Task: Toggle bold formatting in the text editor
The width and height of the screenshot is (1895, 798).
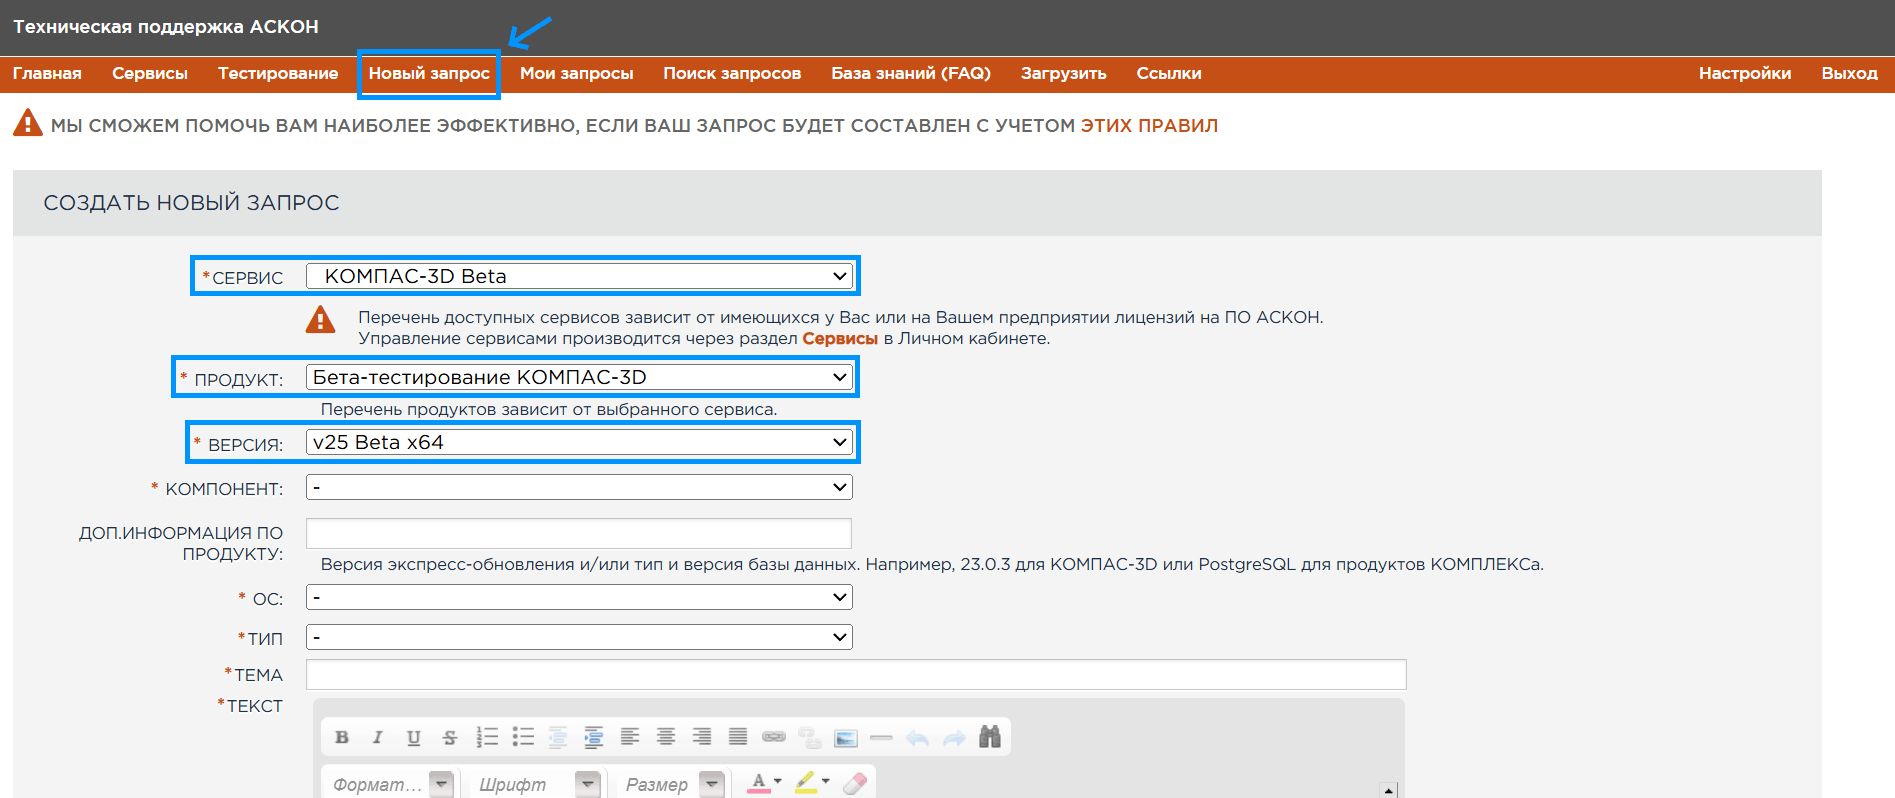Action: [342, 737]
